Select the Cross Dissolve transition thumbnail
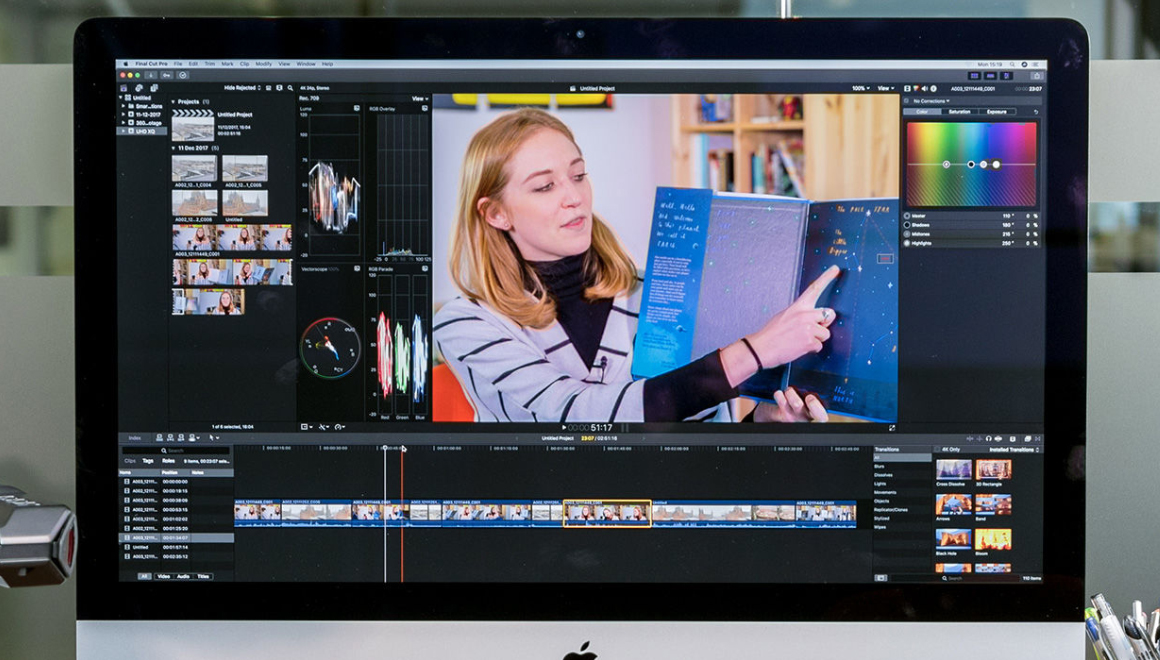Image resolution: width=1160 pixels, height=660 pixels. (x=954, y=470)
